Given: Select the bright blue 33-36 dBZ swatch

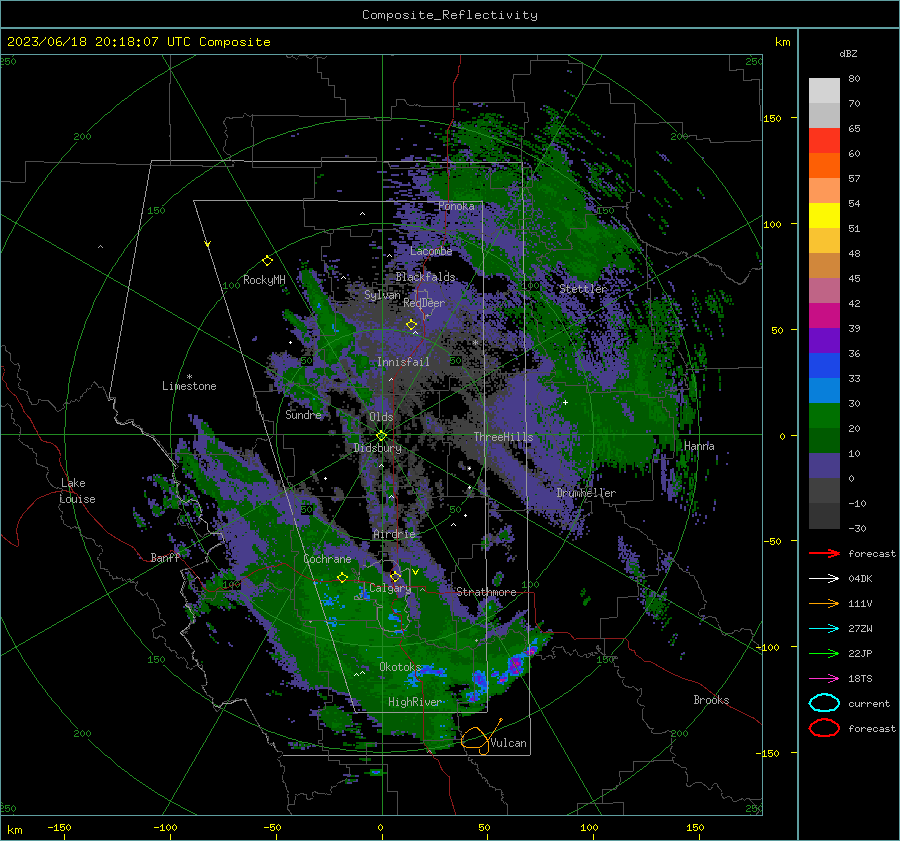Looking at the screenshot, I should point(824,366).
